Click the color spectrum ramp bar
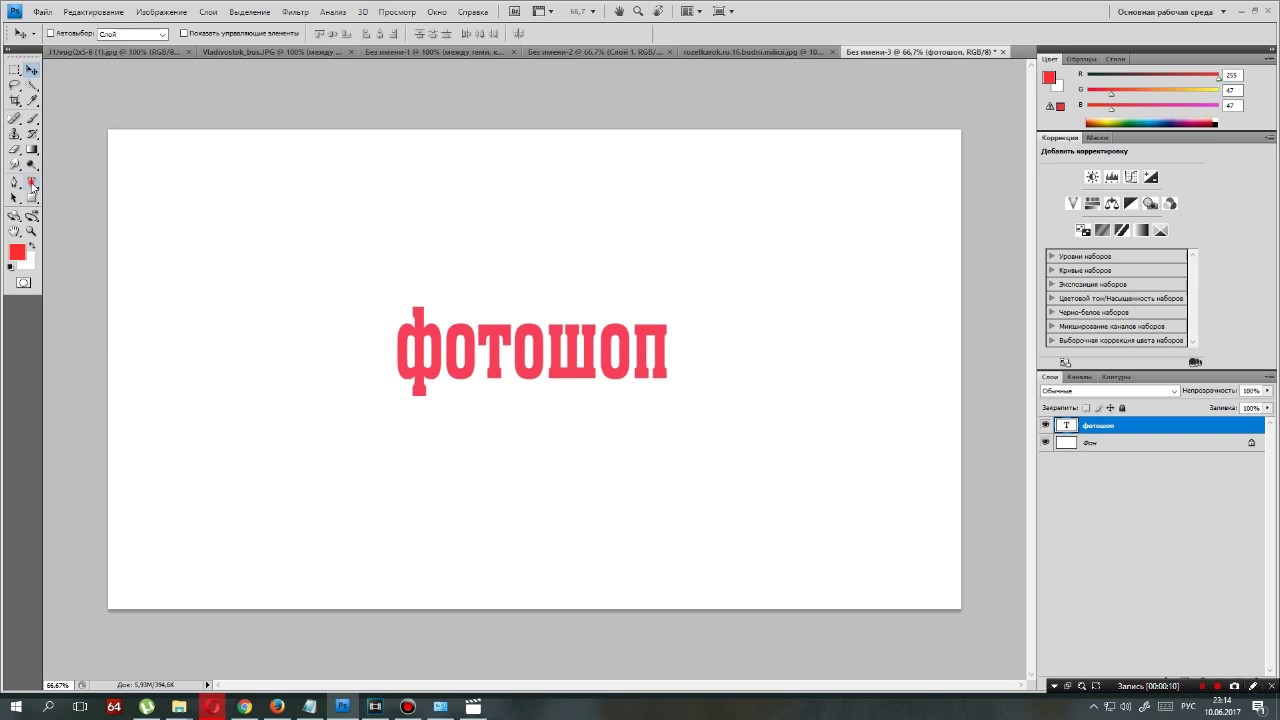Viewport: 1280px width, 720px height. (x=1151, y=123)
